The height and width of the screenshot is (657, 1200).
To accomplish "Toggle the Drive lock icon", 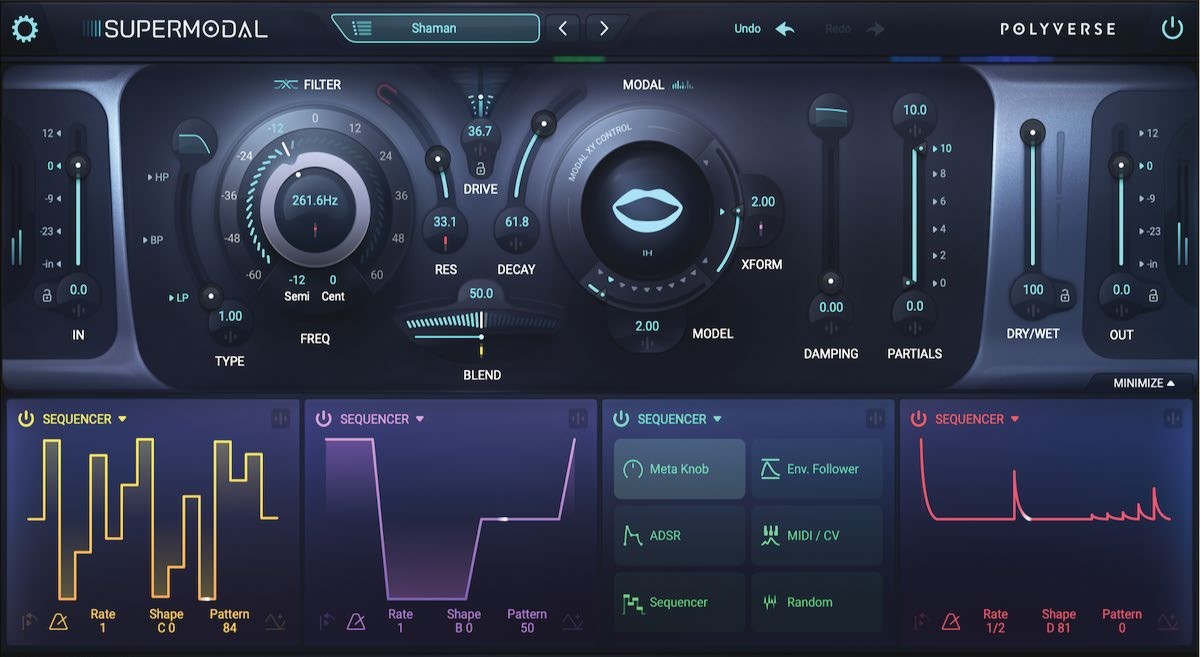I will pos(480,168).
